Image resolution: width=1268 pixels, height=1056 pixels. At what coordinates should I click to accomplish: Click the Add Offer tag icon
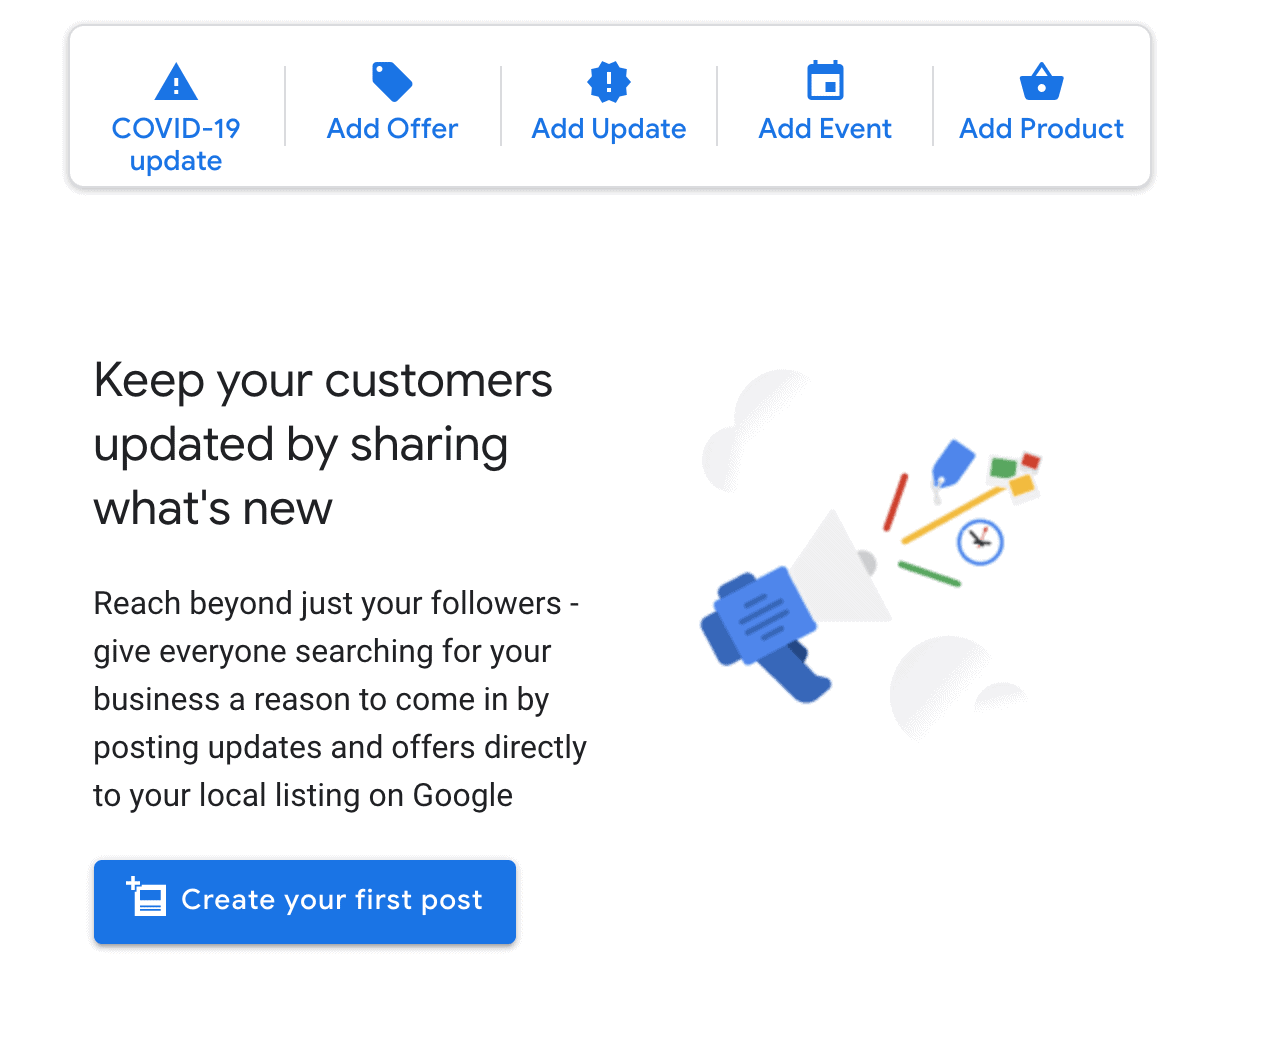(x=392, y=82)
